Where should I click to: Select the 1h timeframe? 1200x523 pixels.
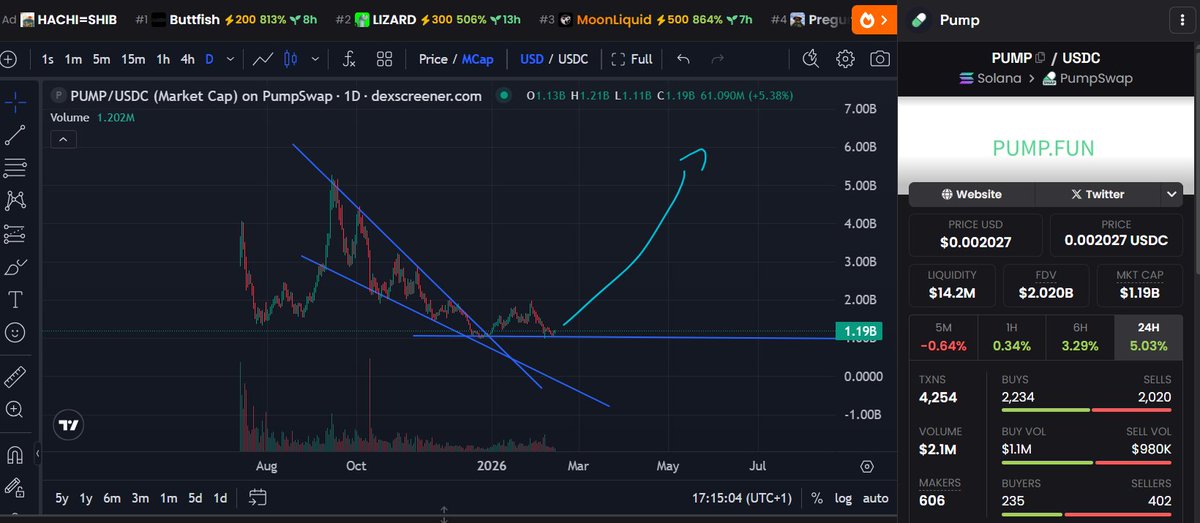[163, 59]
